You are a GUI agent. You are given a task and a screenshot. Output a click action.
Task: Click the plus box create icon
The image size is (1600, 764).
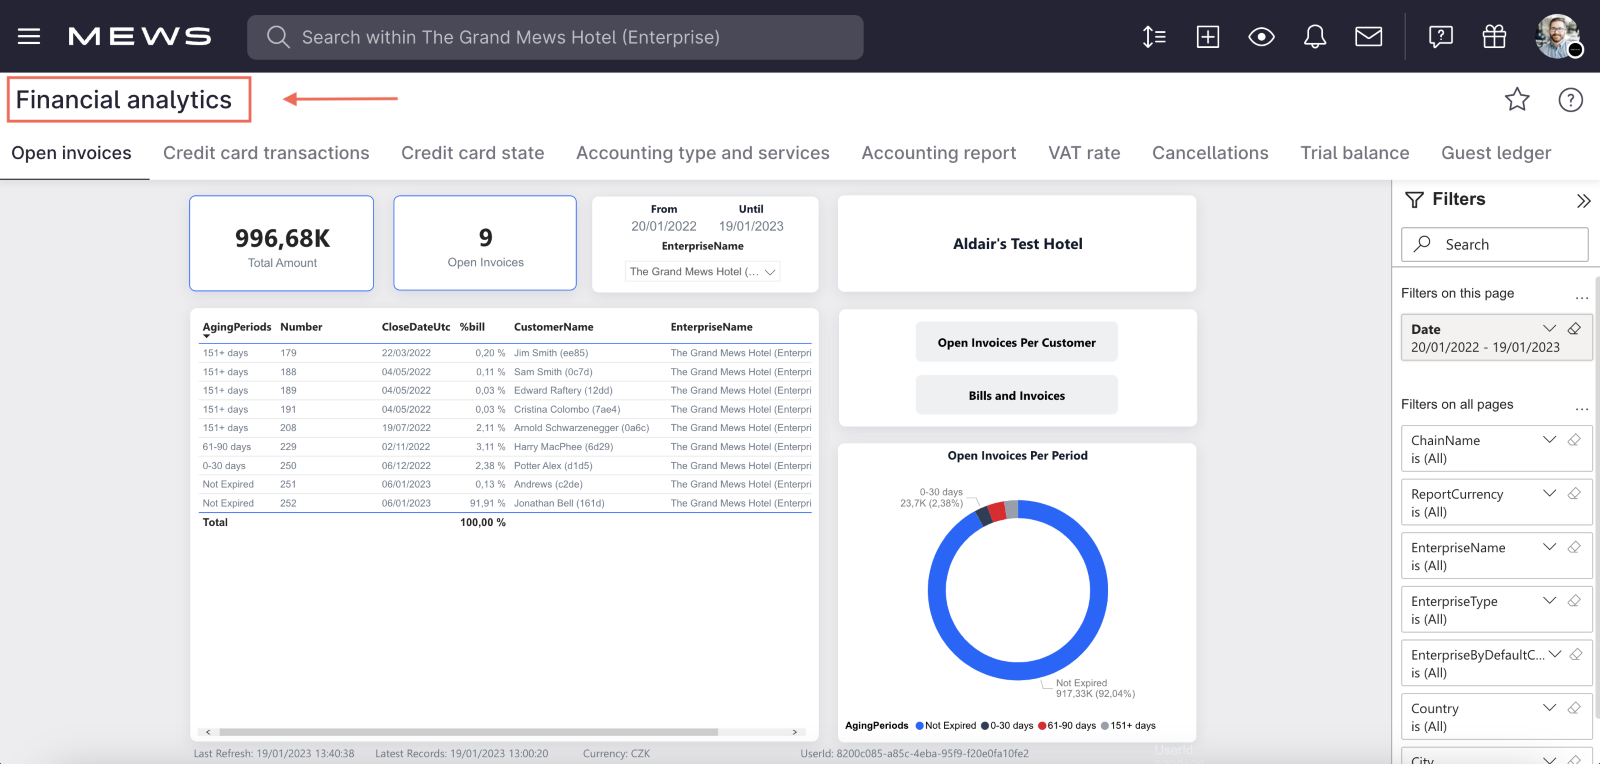[1208, 37]
